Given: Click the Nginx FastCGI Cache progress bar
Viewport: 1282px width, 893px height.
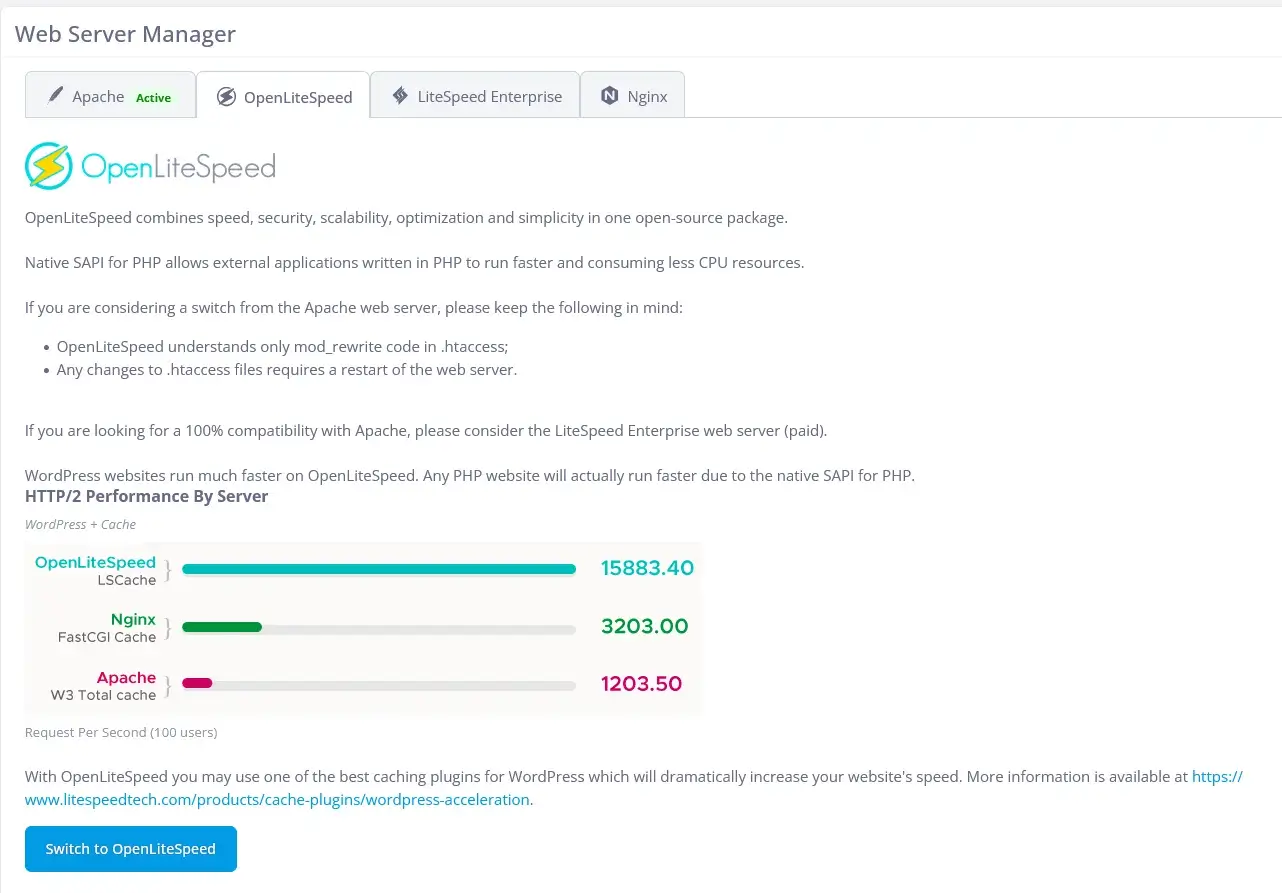Looking at the screenshot, I should tap(379, 627).
